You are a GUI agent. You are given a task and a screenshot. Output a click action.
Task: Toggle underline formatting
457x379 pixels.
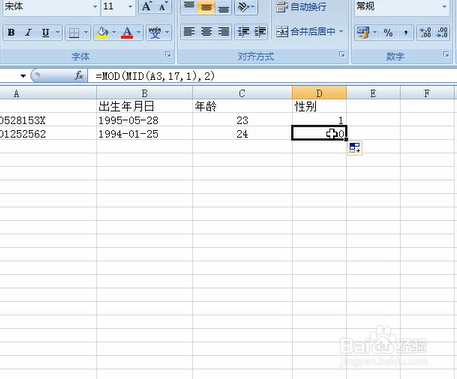pyautogui.click(x=45, y=32)
